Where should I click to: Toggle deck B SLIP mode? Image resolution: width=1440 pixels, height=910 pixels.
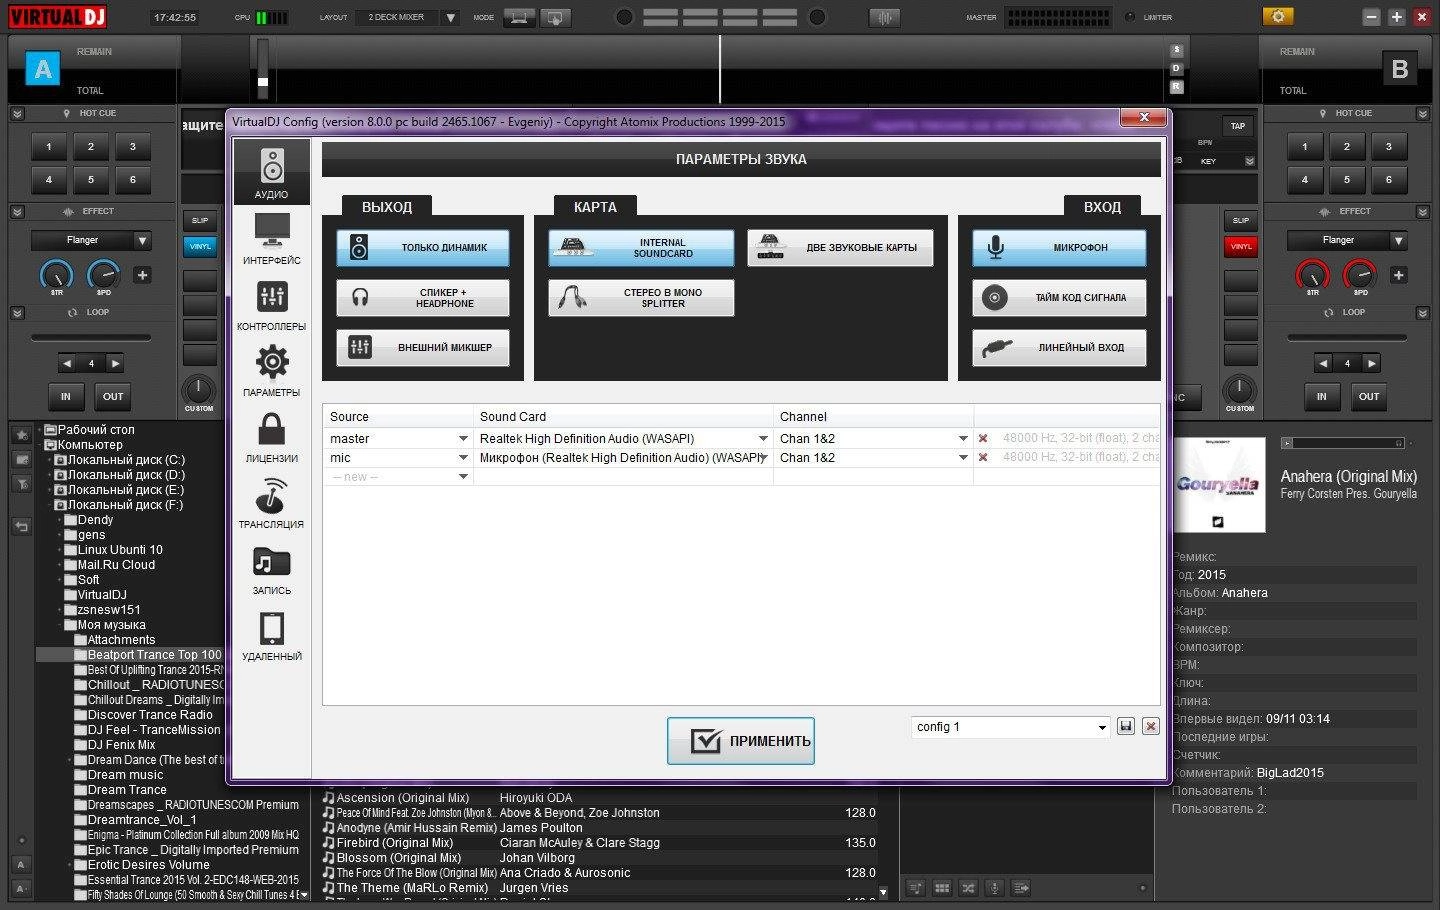[x=1241, y=221]
